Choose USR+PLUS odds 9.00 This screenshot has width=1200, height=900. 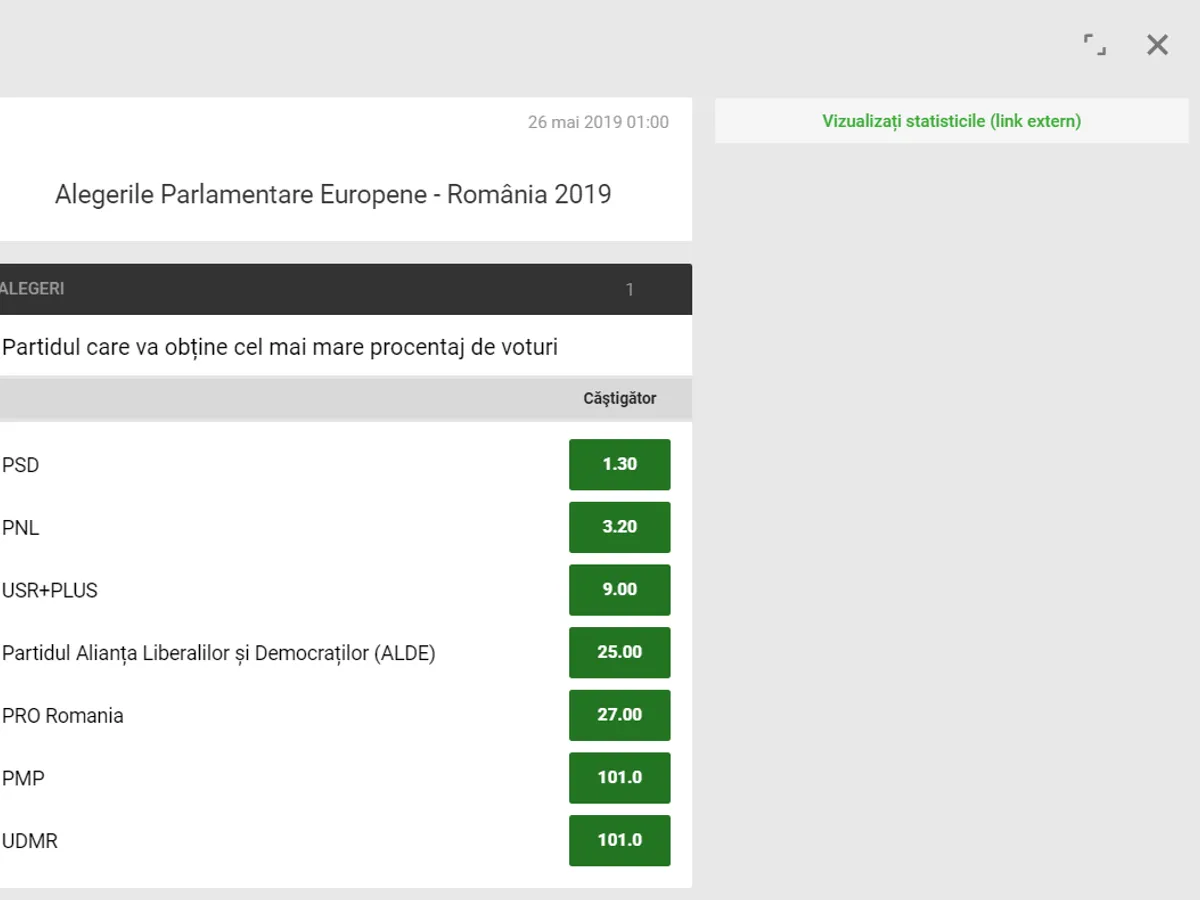pos(619,590)
